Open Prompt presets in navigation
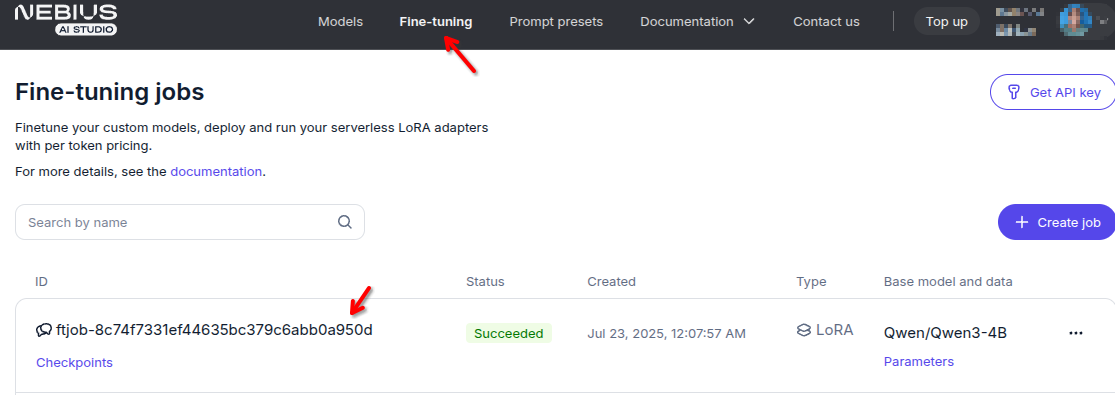This screenshot has width=1115, height=395. tap(556, 21)
